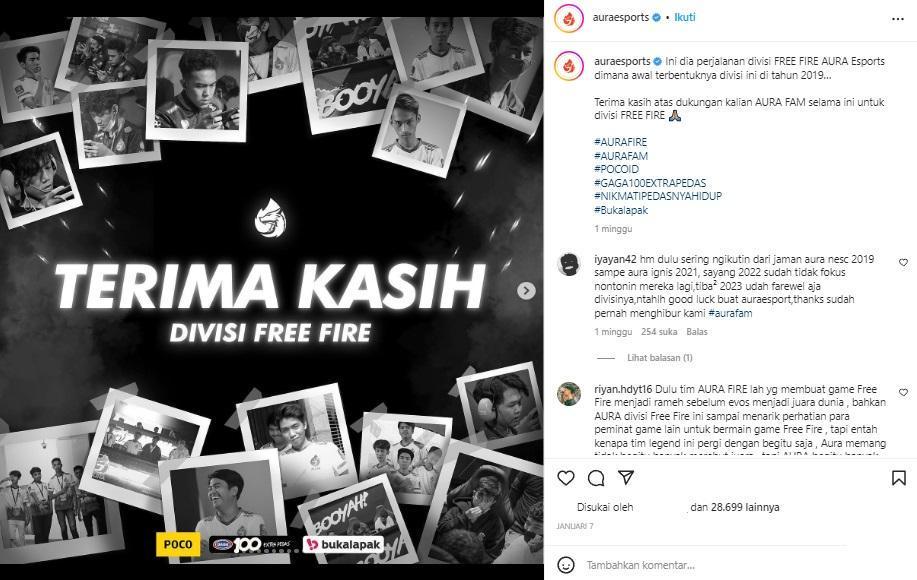View riyan.hdyt16's profile picture

pyautogui.click(x=568, y=394)
